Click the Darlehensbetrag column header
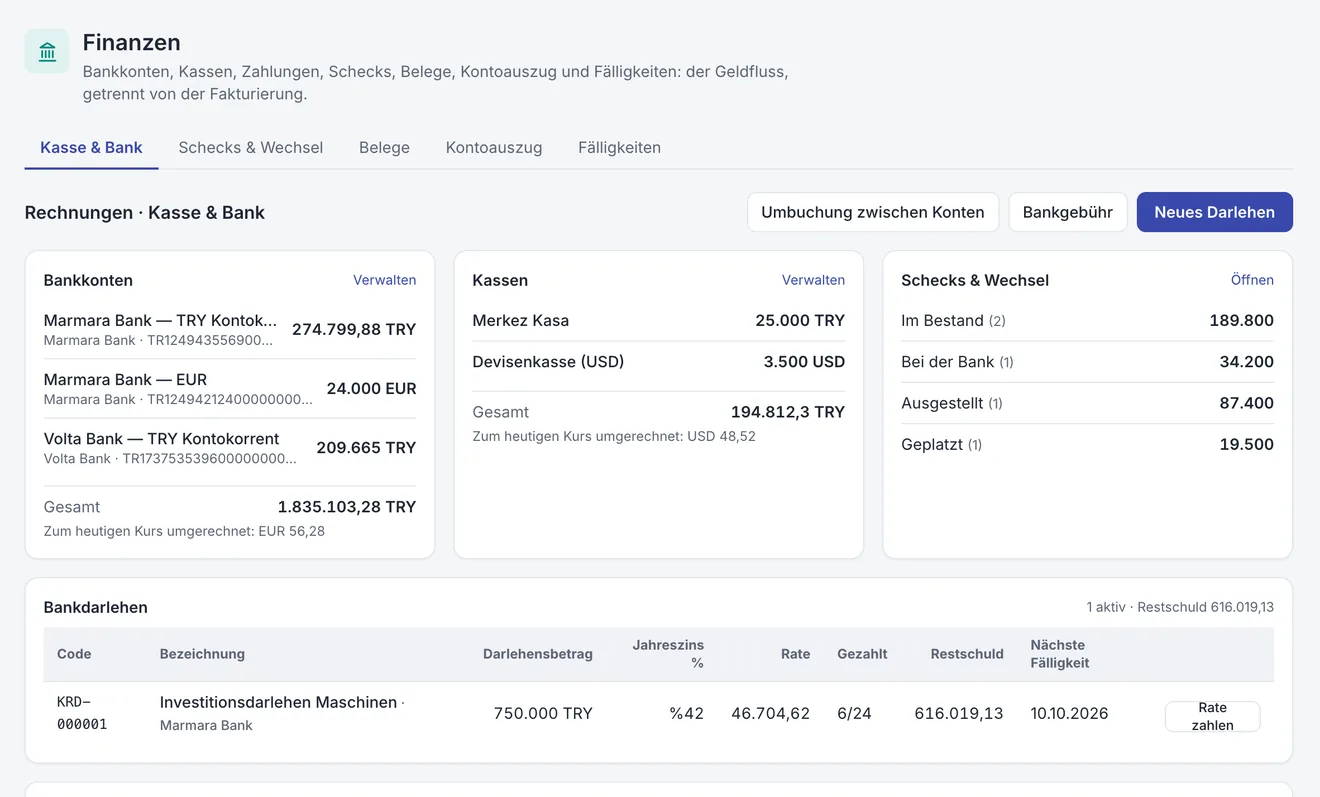Image resolution: width=1320 pixels, height=797 pixels. point(538,654)
